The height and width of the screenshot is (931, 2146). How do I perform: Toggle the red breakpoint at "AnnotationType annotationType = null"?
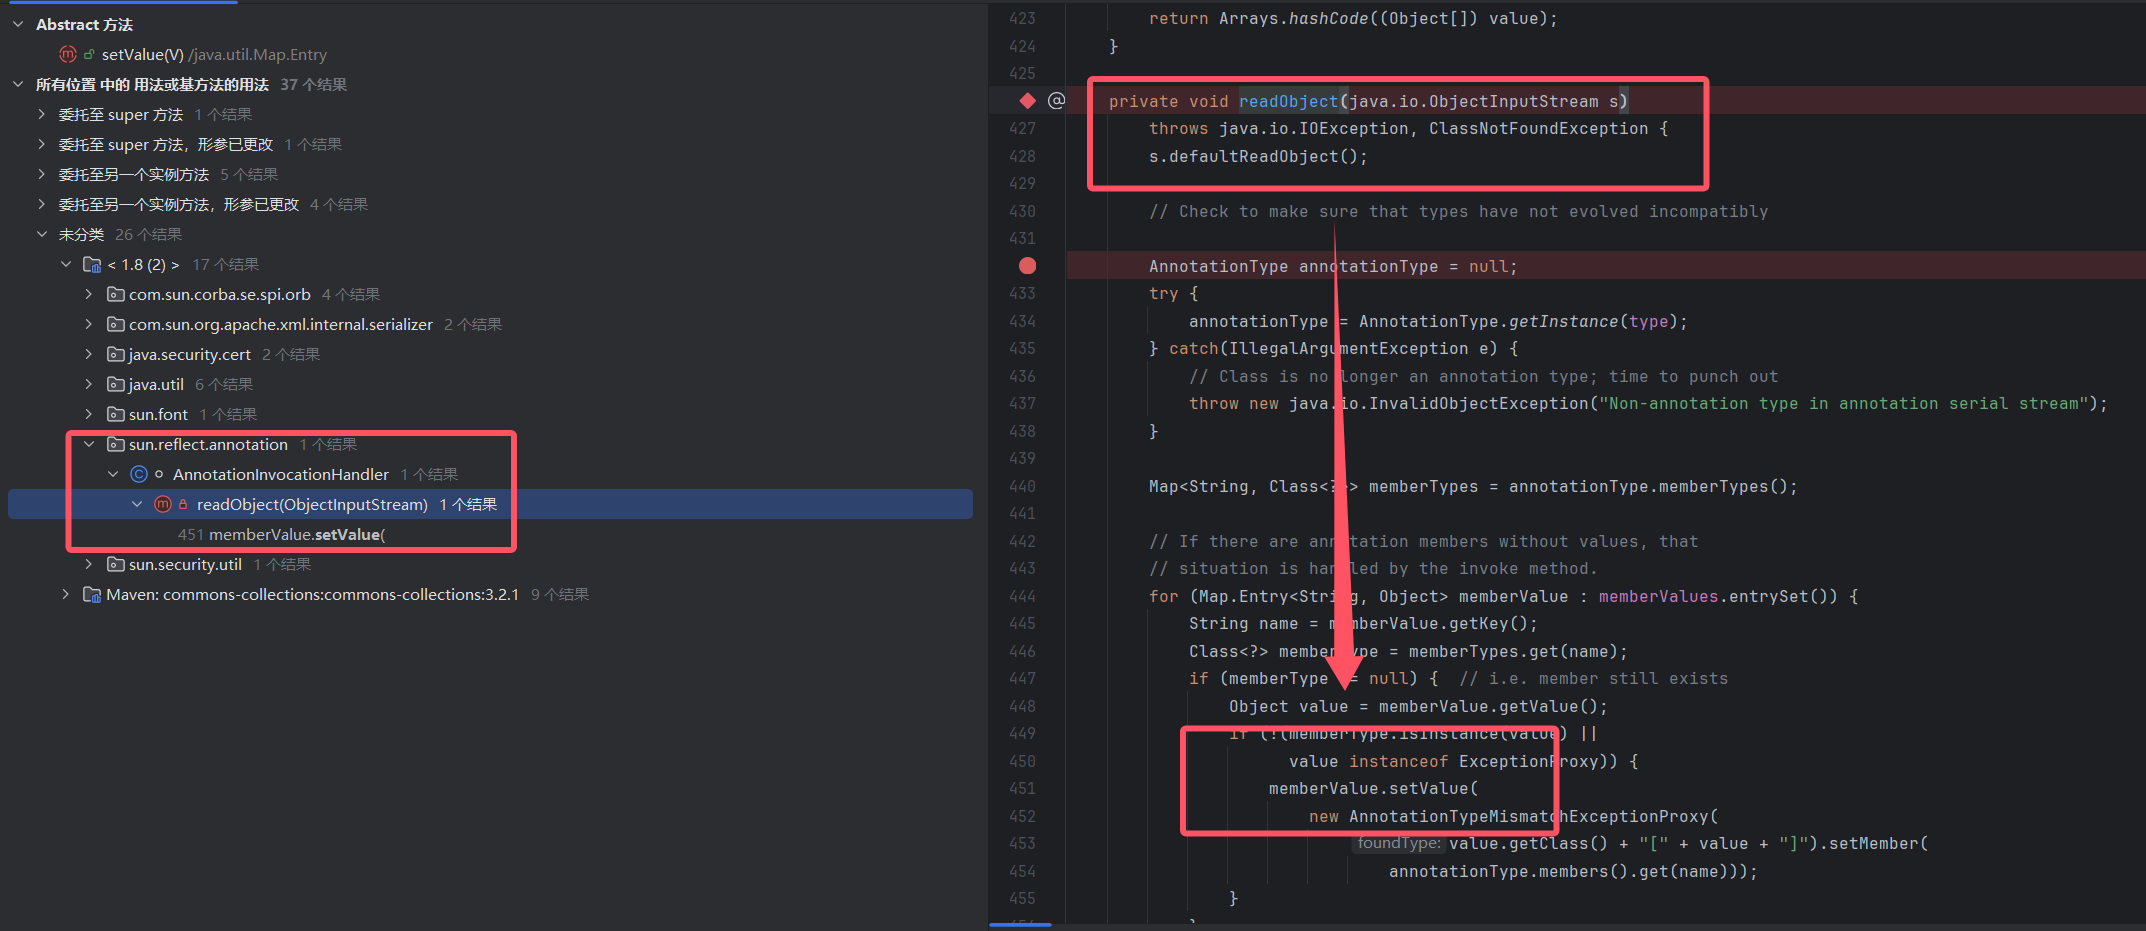pyautogui.click(x=1027, y=265)
